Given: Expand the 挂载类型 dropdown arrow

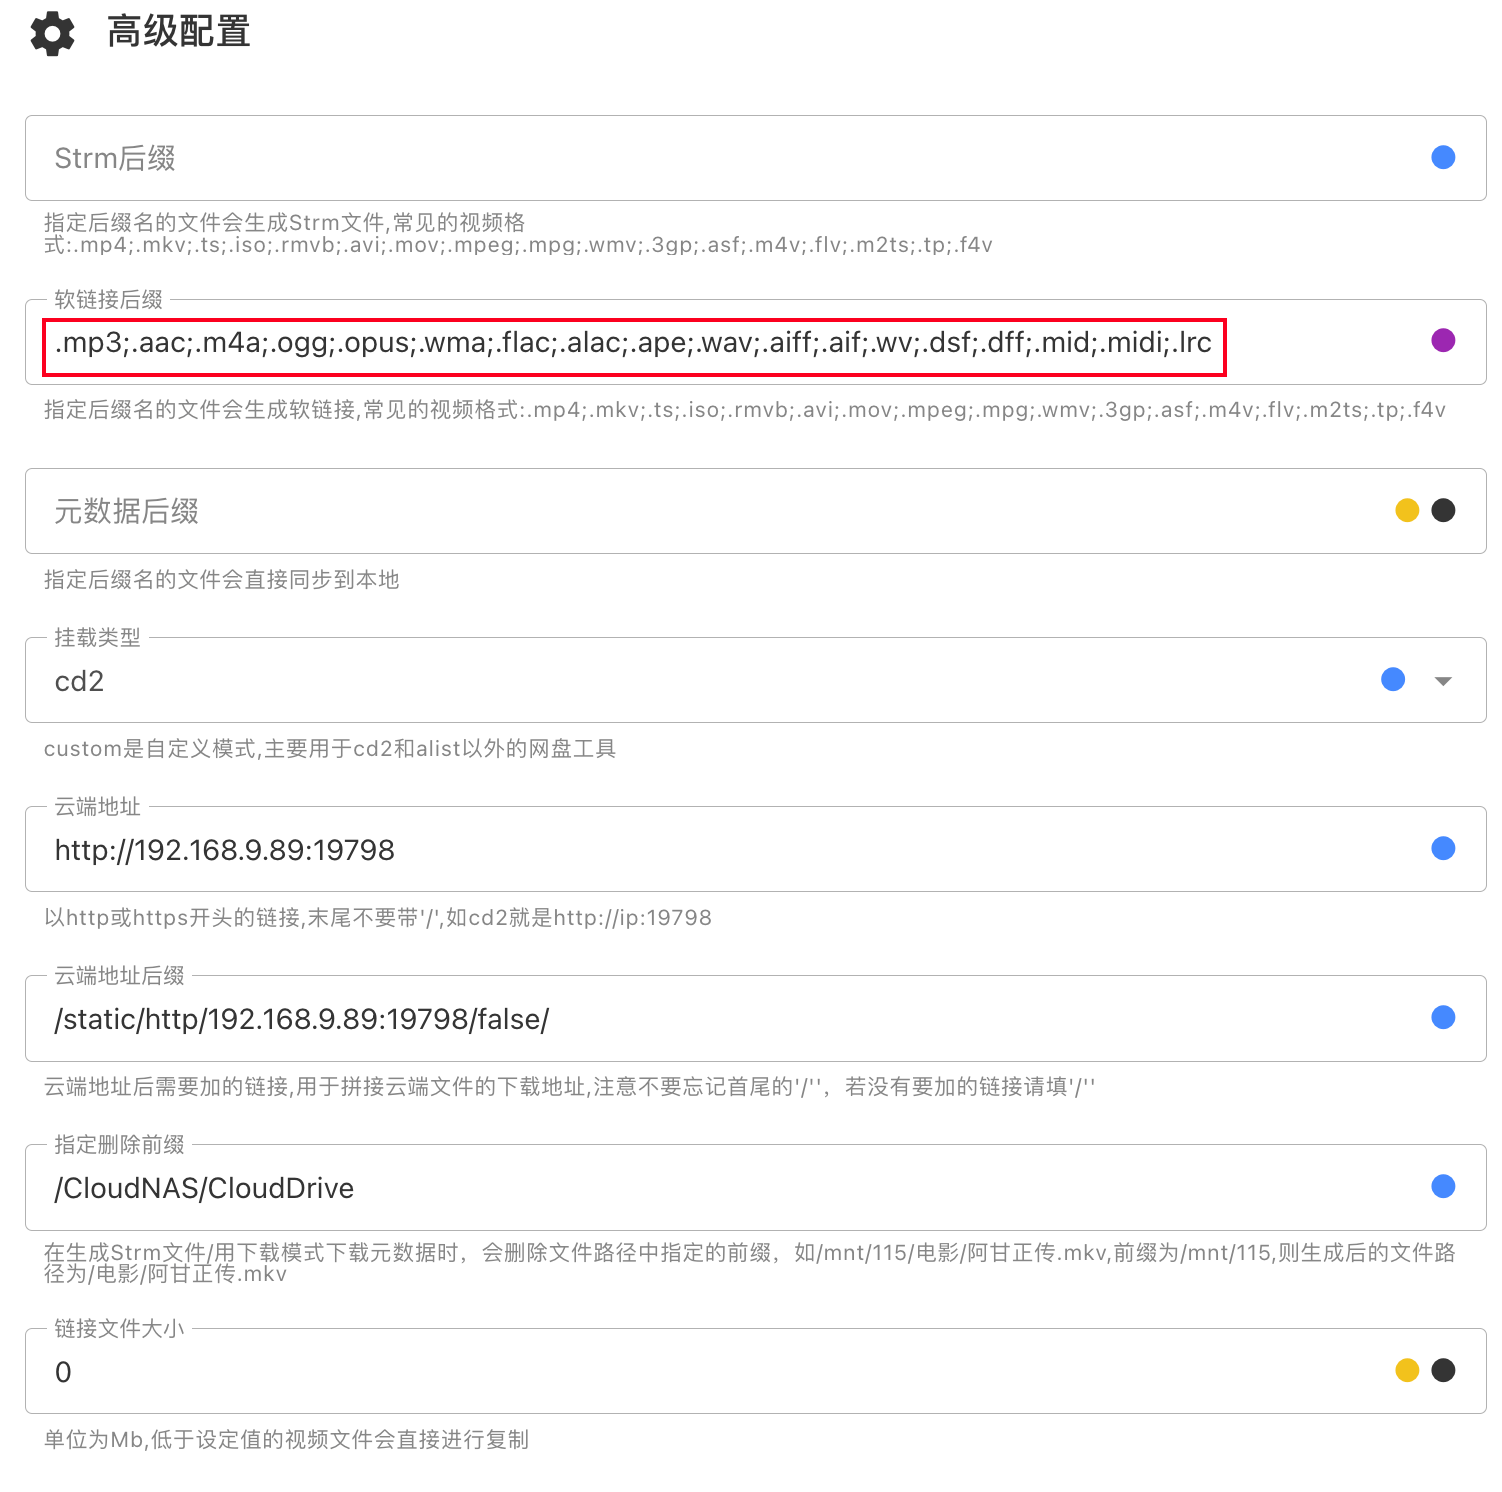Looking at the screenshot, I should (x=1442, y=681).
